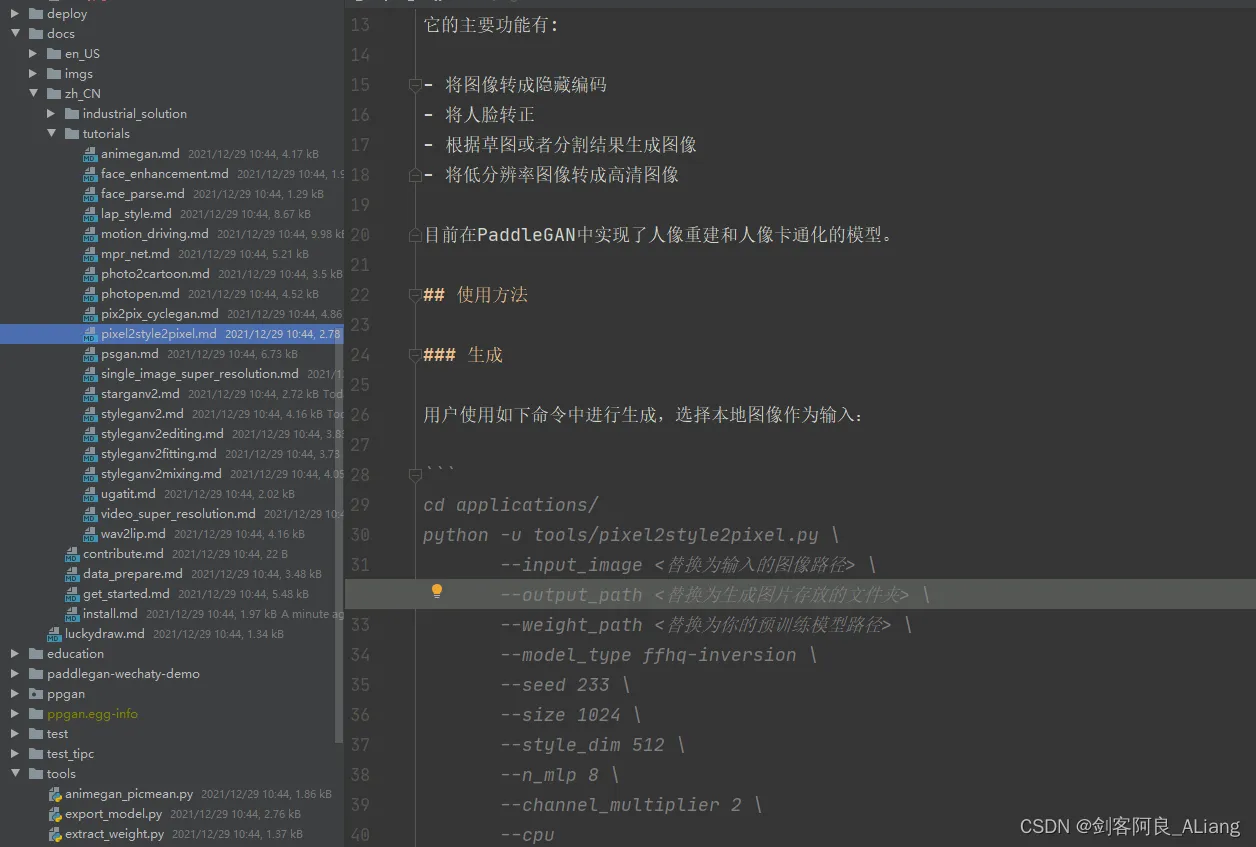Screen dimensions: 1256x847
Task: Click the extract_weight.py Python file icon
Action: point(55,834)
